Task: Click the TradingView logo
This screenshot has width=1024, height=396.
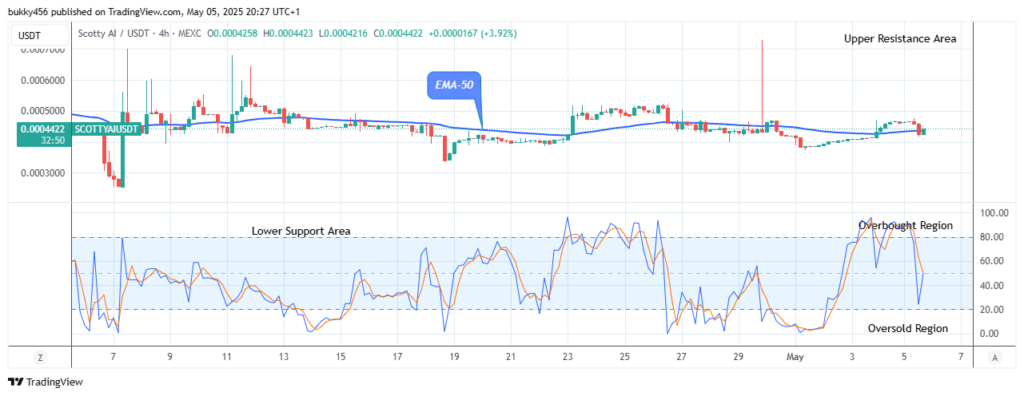Action: pos(45,382)
